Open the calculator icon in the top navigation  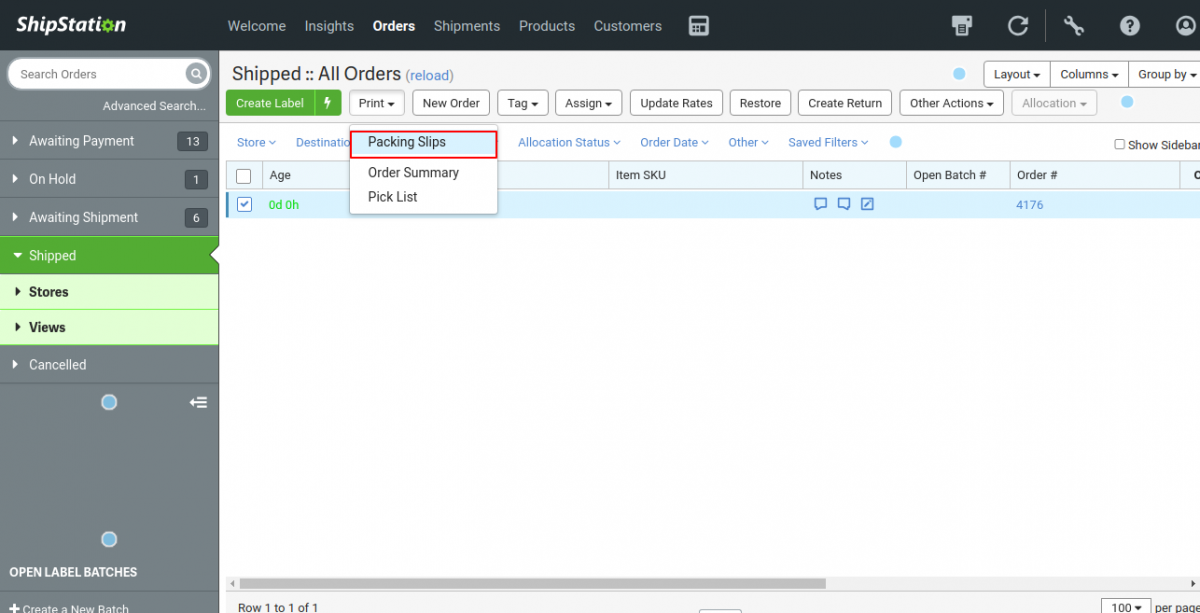699,26
